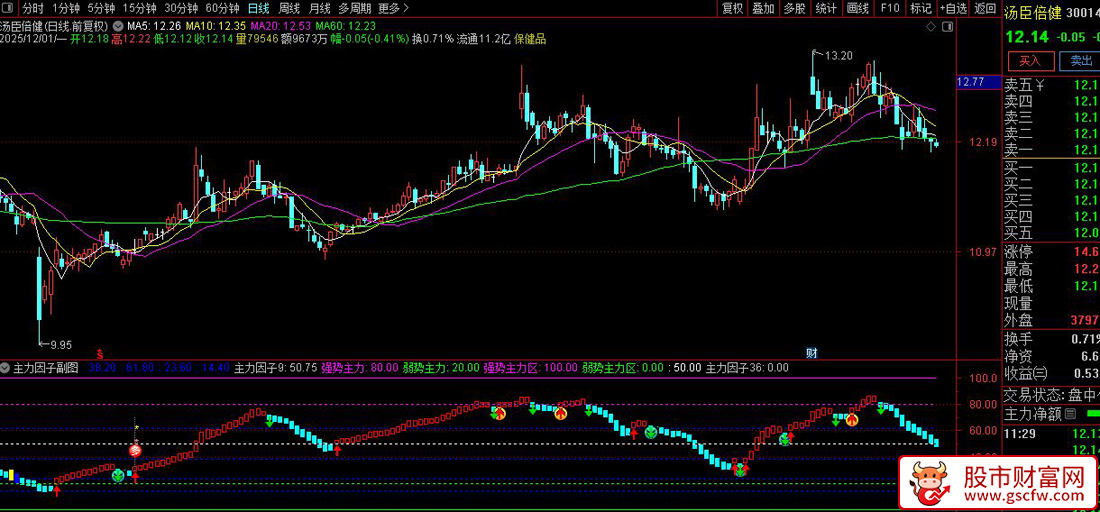Click the diamond icon above the chart

929,25
